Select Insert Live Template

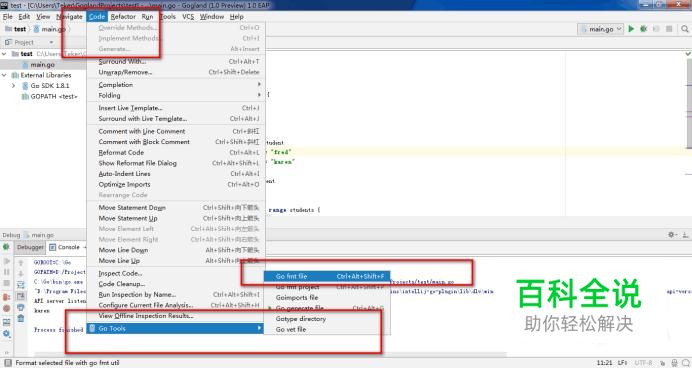(176, 108)
